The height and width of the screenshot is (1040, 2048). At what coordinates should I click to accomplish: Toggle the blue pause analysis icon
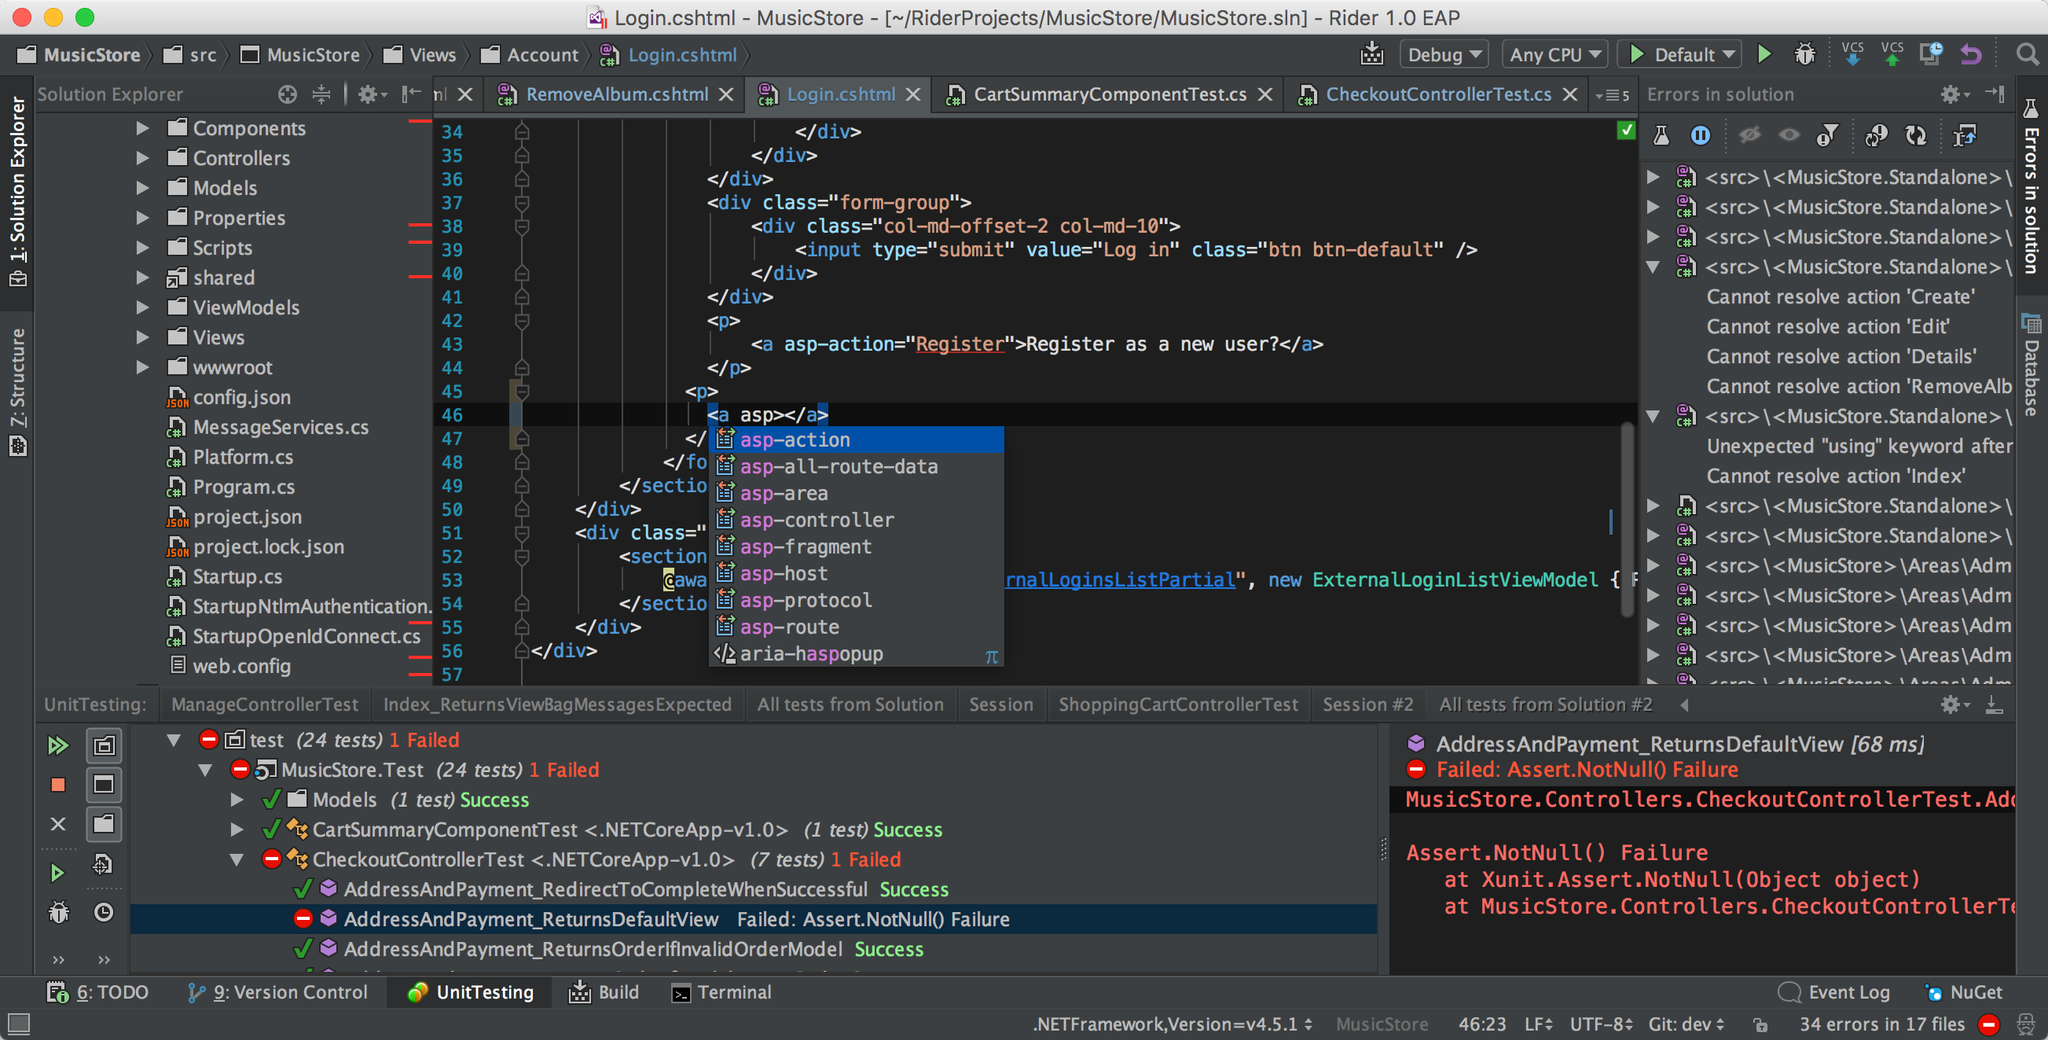pyautogui.click(x=1700, y=135)
